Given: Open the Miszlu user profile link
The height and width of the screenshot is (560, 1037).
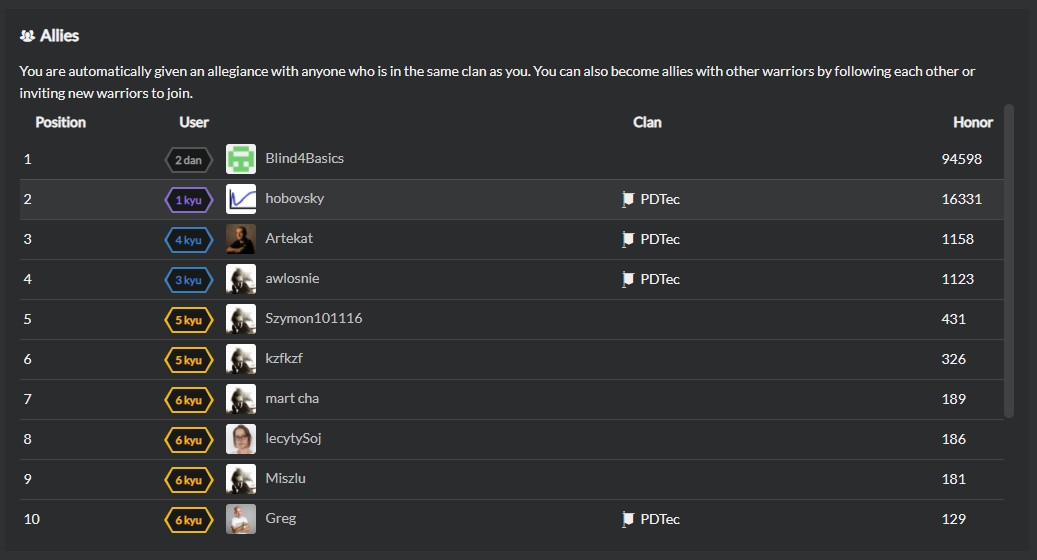Looking at the screenshot, I should [x=285, y=479].
